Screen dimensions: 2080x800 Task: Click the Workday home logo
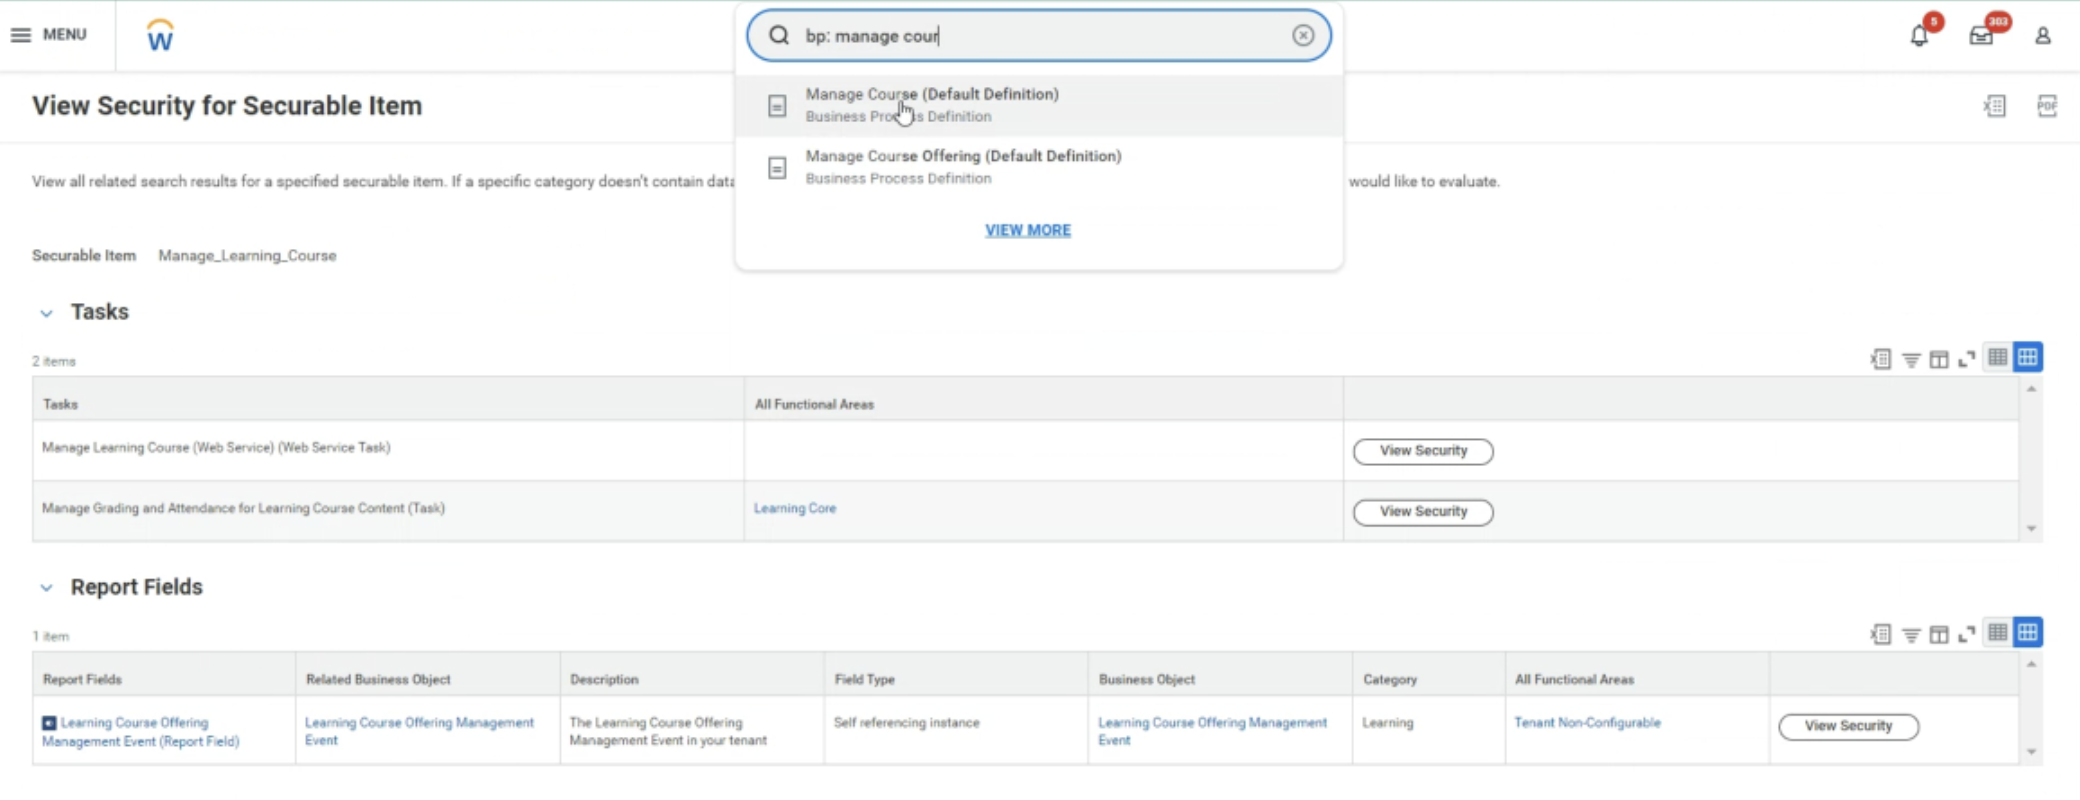click(x=160, y=36)
